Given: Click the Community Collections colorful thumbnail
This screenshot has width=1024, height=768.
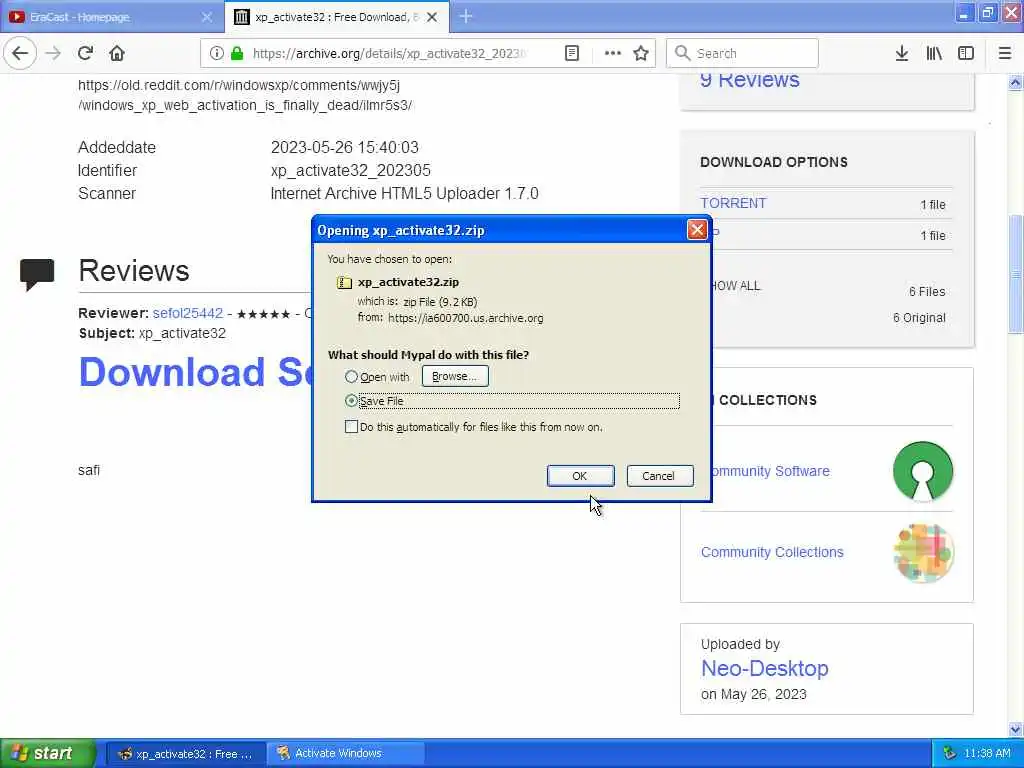Looking at the screenshot, I should tap(923, 552).
